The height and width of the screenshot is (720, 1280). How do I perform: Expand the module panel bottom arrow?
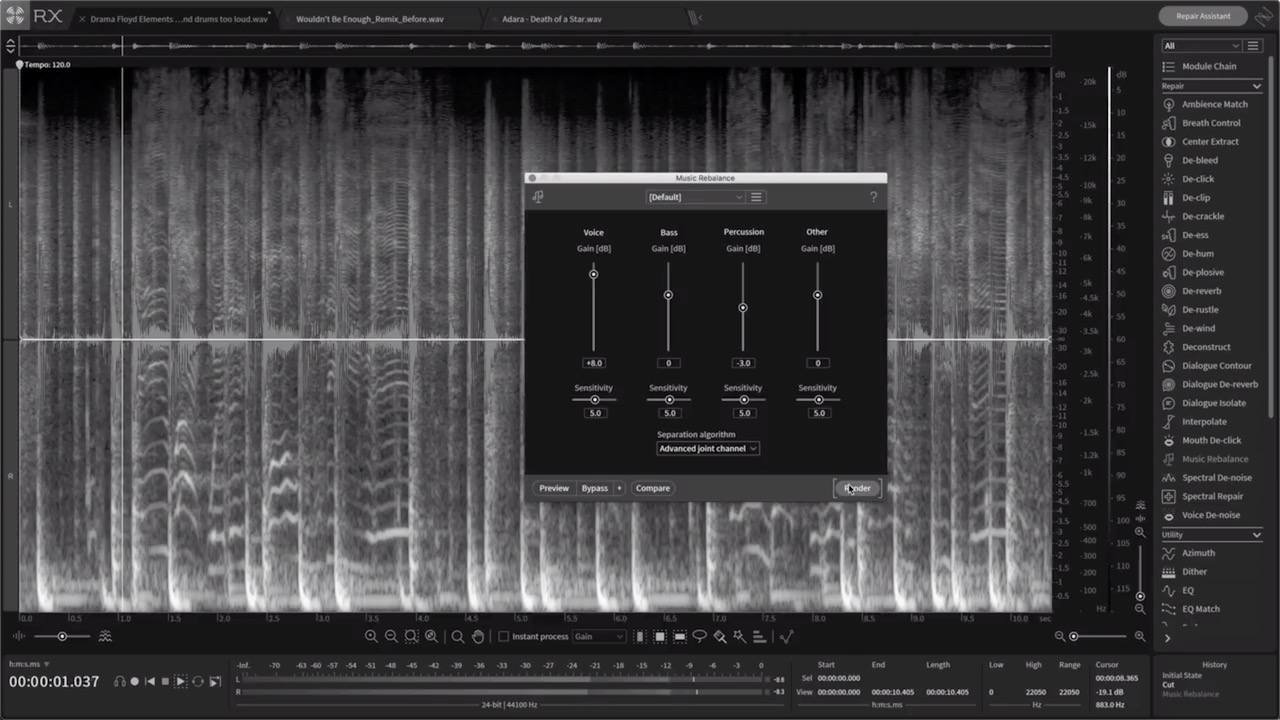pos(1167,638)
